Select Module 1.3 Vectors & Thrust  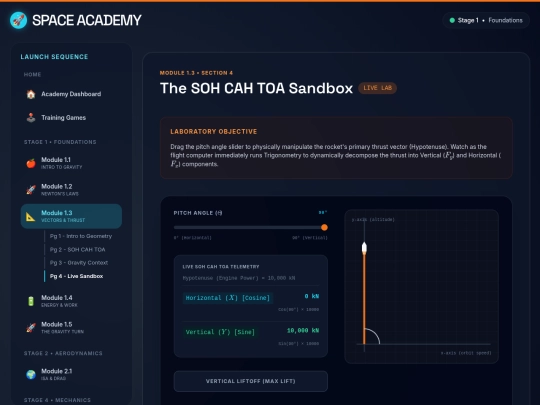click(x=71, y=216)
